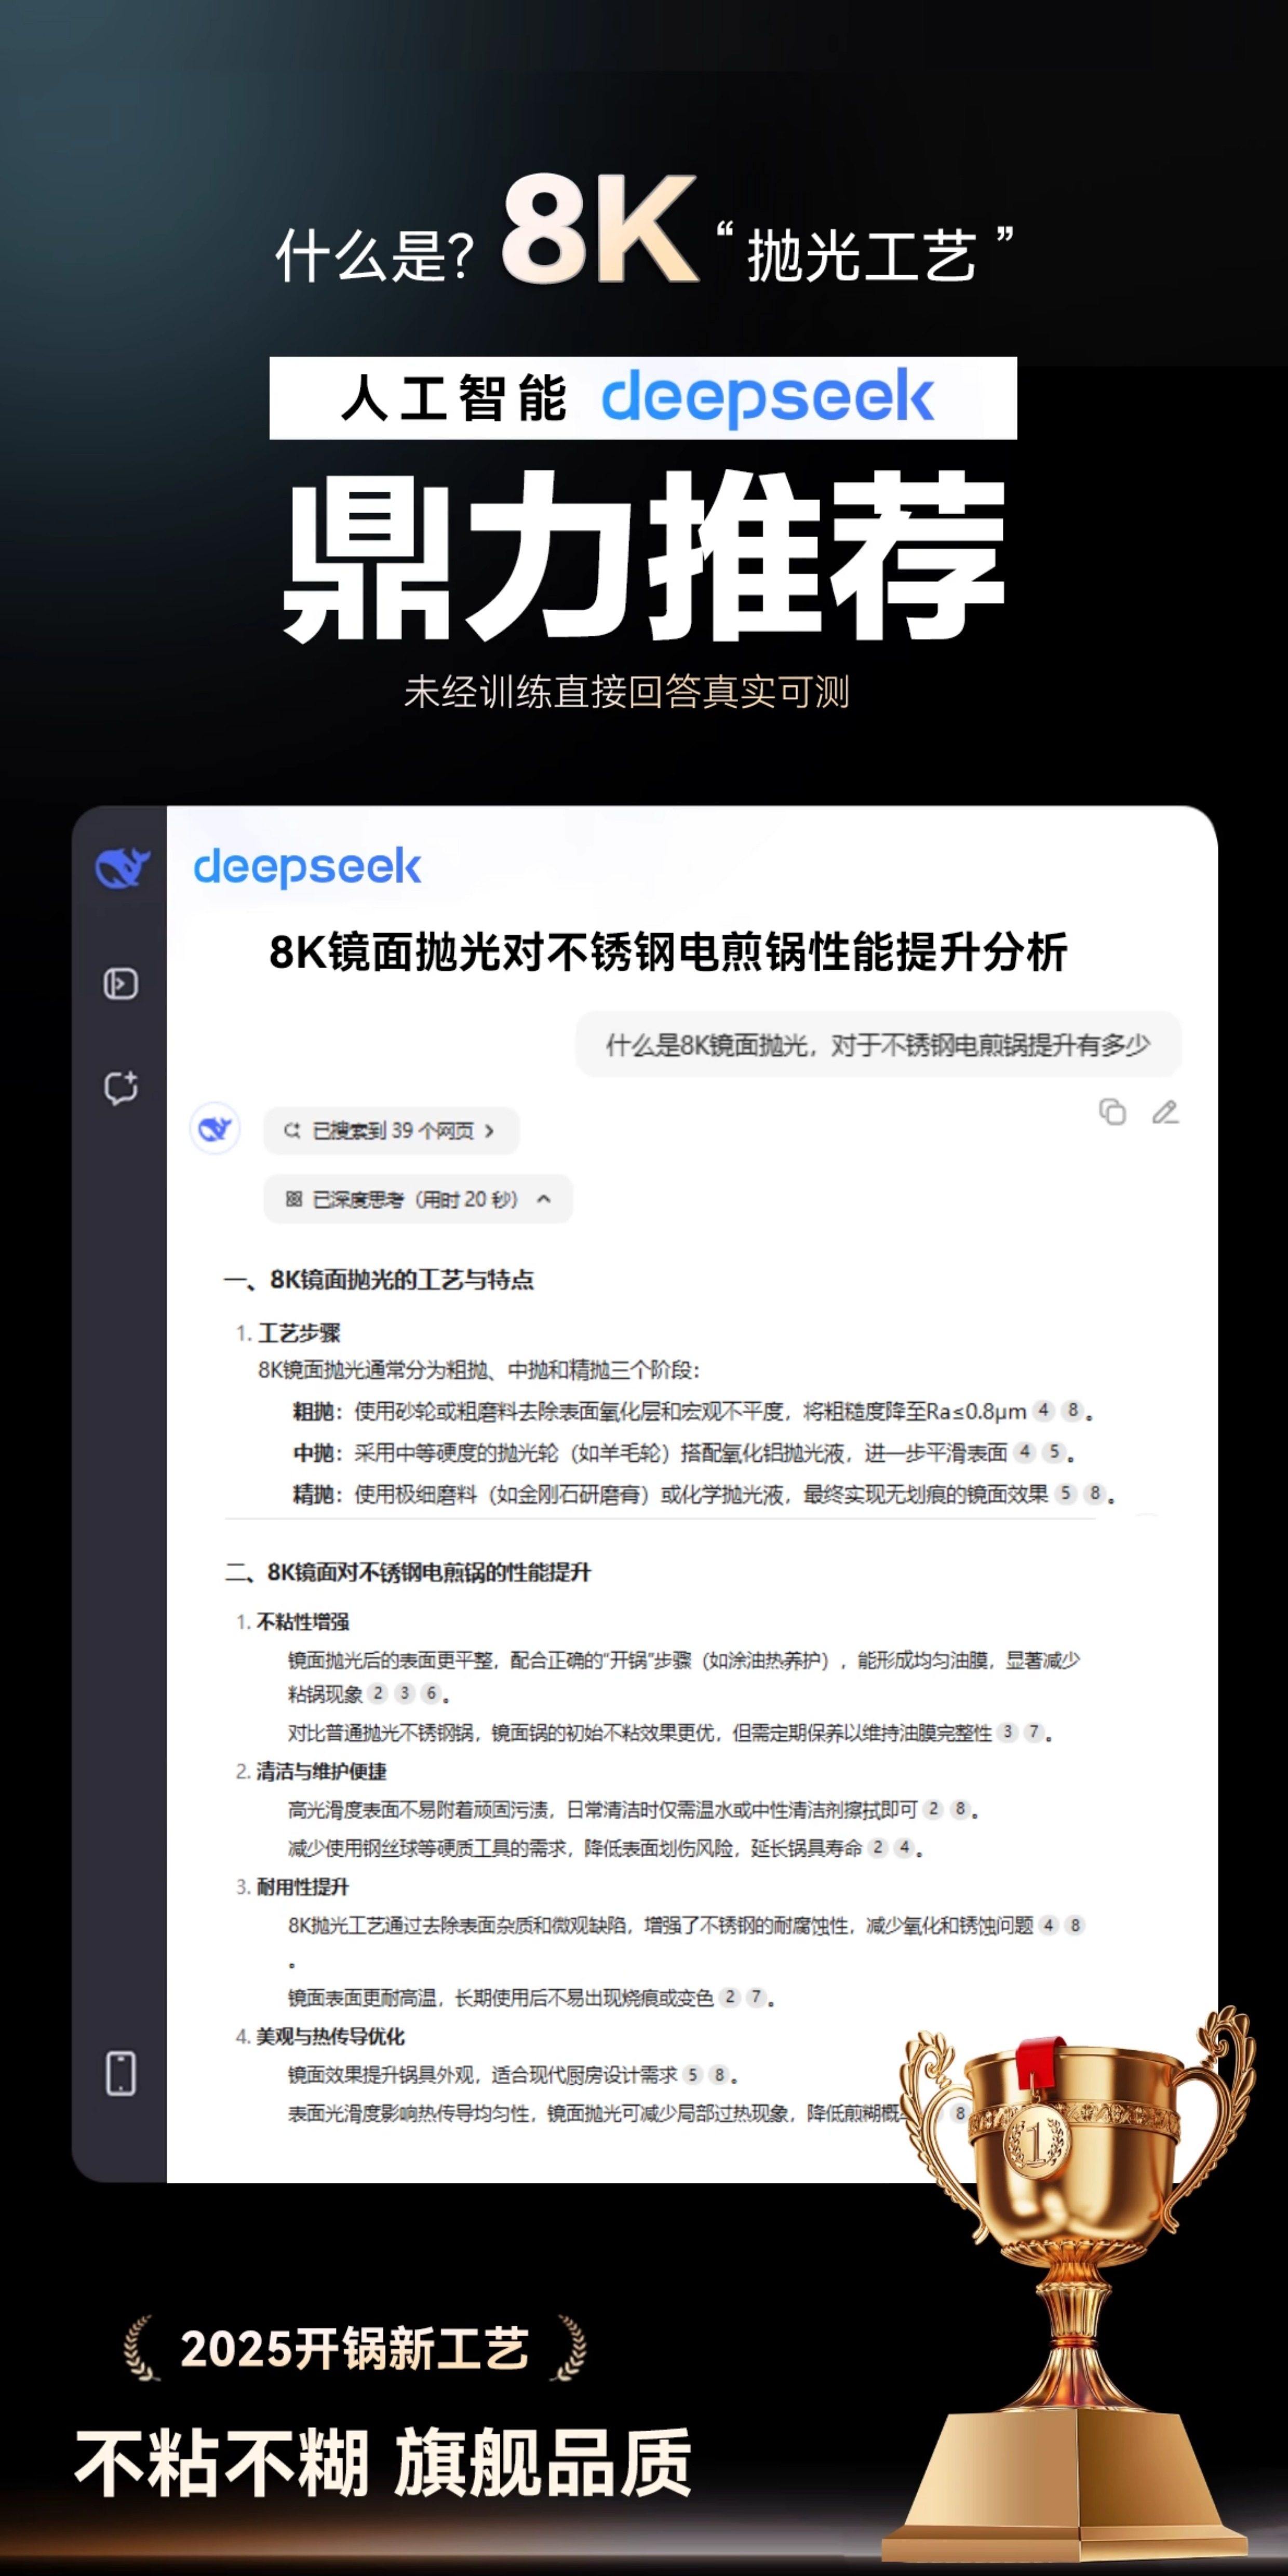The height and width of the screenshot is (2576, 1288).
Task: Open citation 3 after 维持油膜完整性
Action: point(1008,1732)
